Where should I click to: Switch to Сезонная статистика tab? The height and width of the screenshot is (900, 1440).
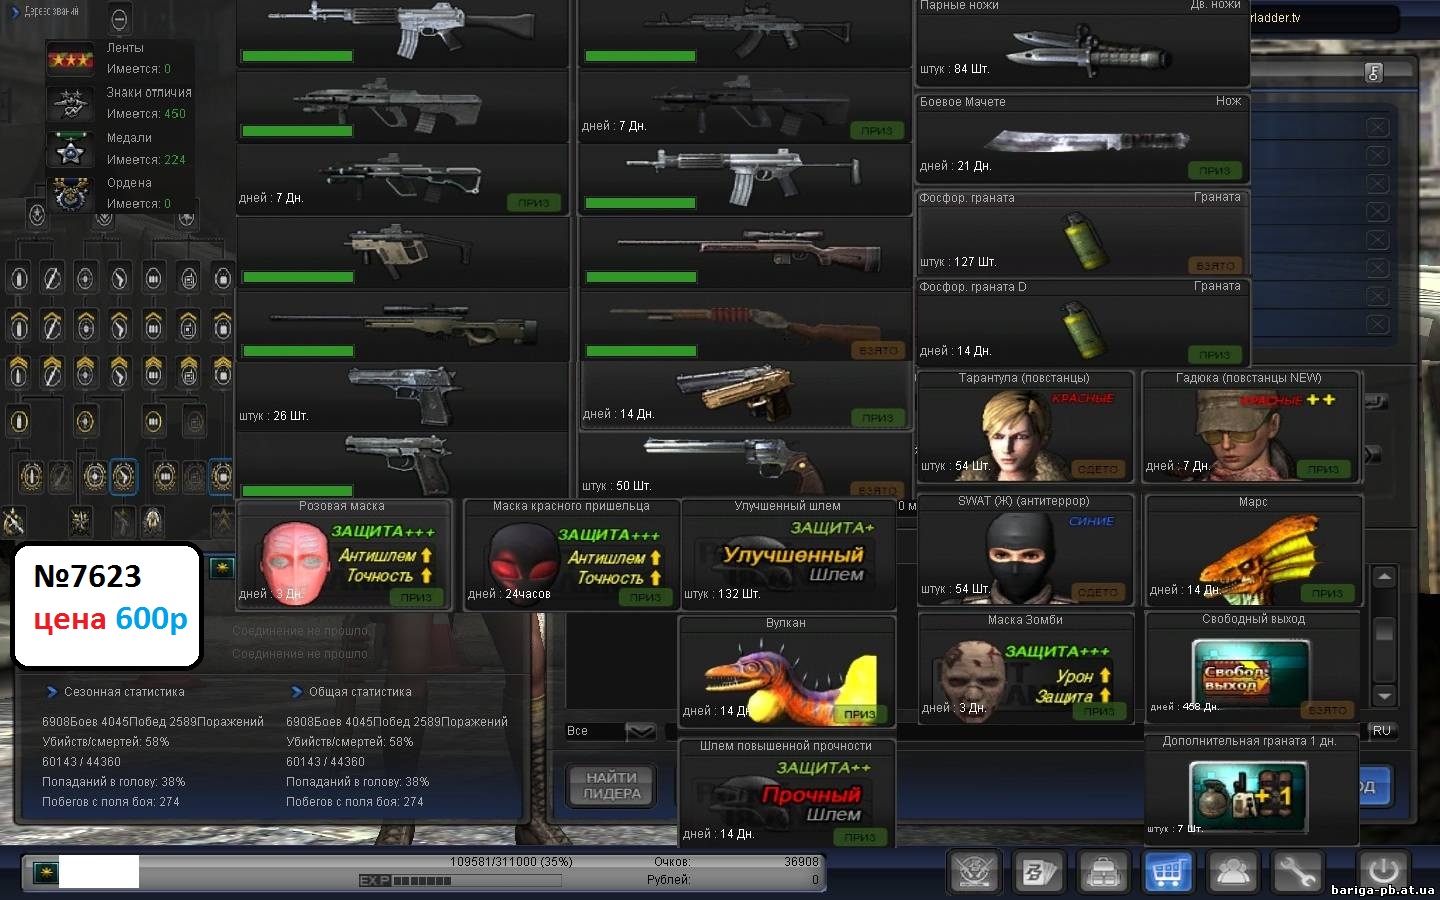pos(124,692)
